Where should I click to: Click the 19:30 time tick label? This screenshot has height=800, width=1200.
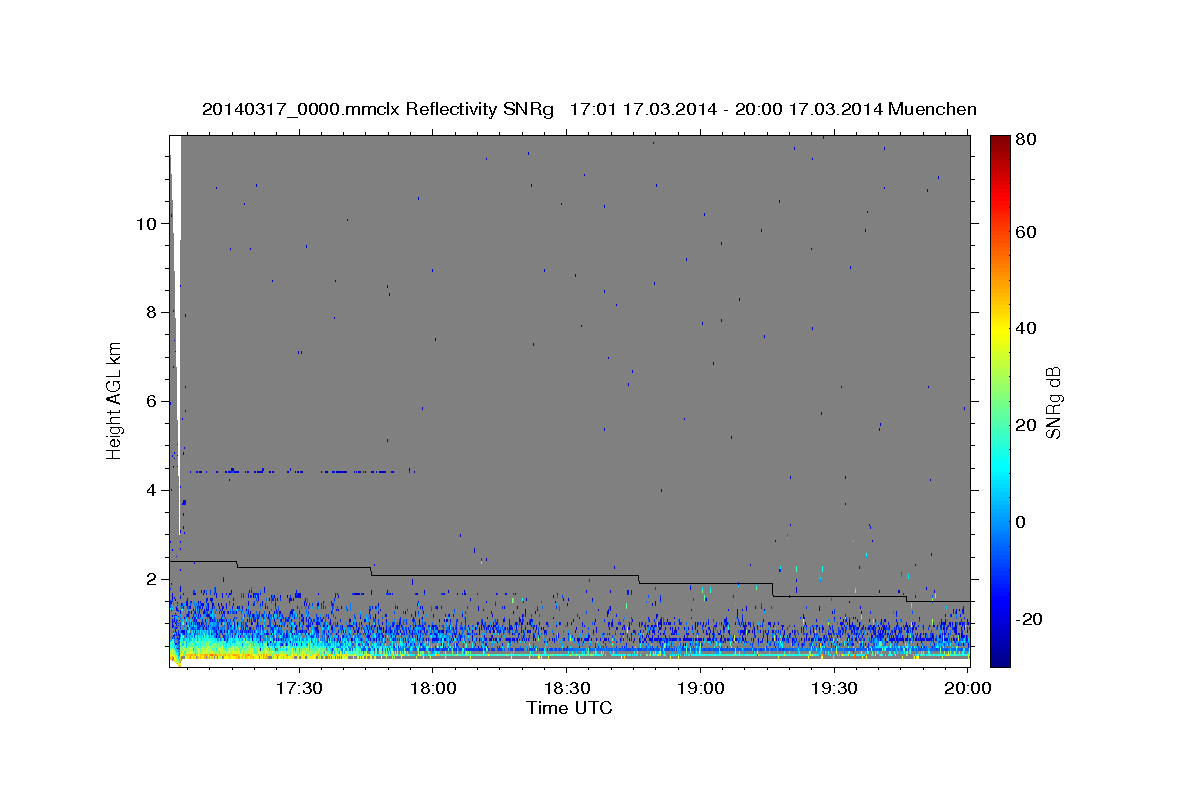point(834,689)
